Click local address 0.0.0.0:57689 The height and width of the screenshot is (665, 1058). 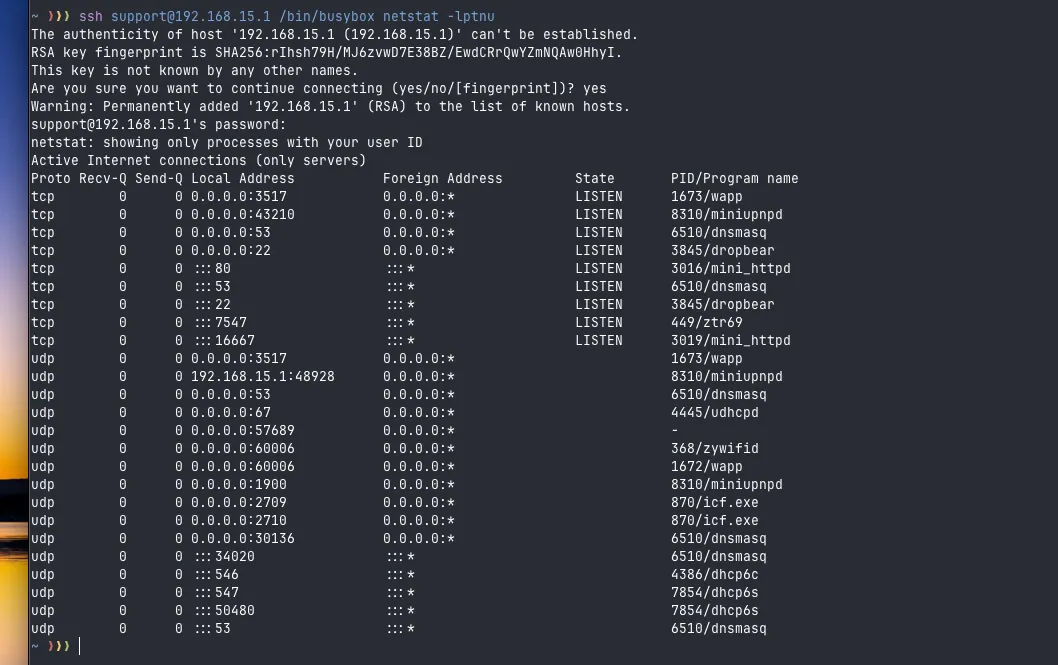pos(243,430)
